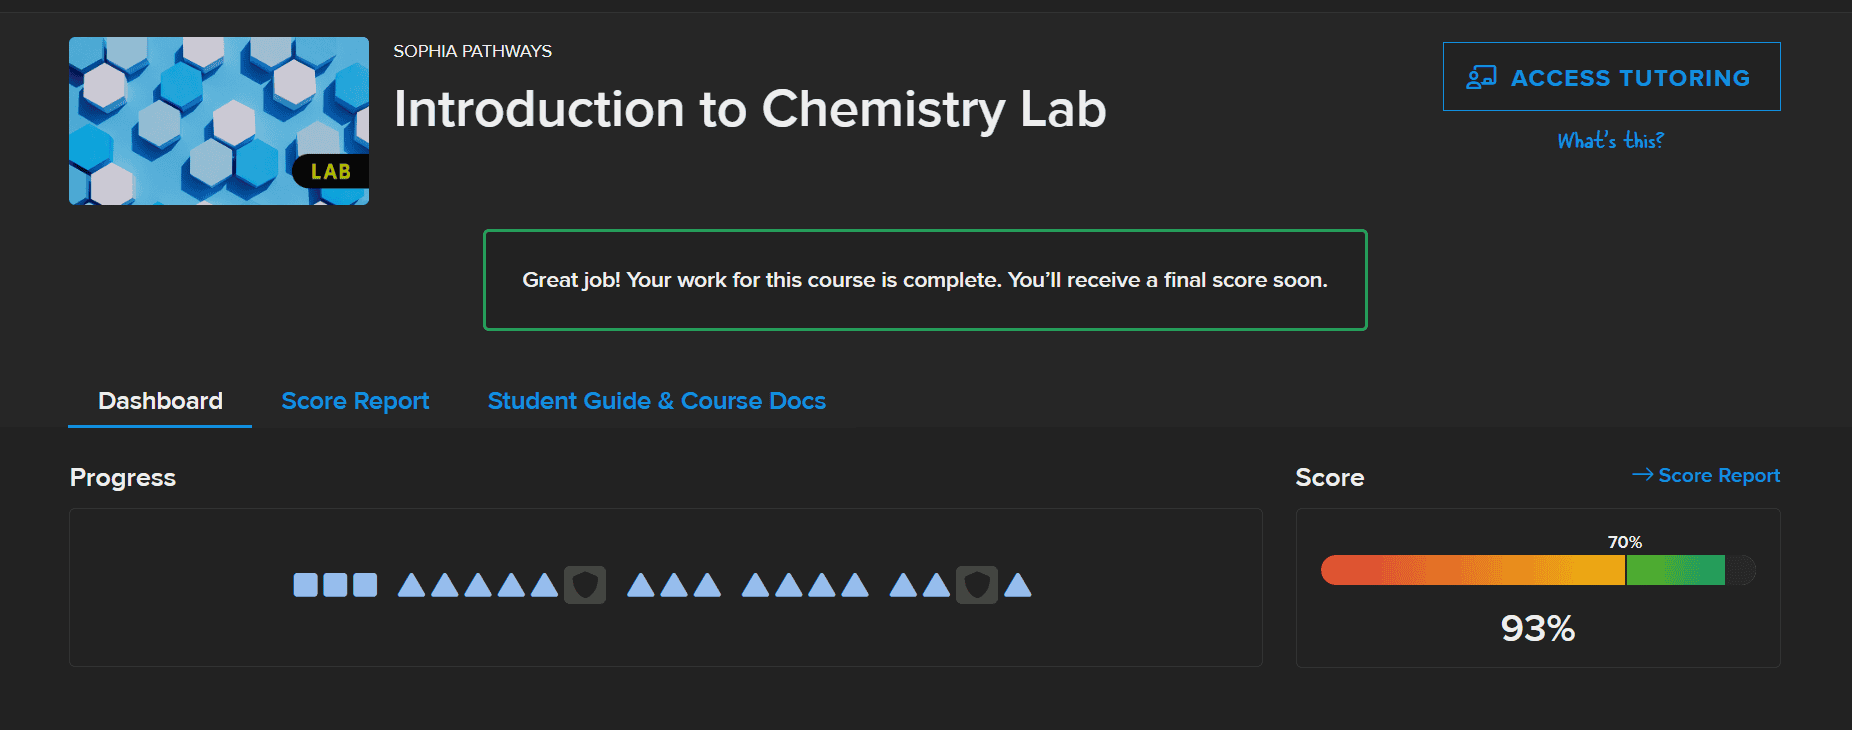Click the Introduction to Chemistry Lab course thumbnail
1852x730 pixels.
(218, 120)
